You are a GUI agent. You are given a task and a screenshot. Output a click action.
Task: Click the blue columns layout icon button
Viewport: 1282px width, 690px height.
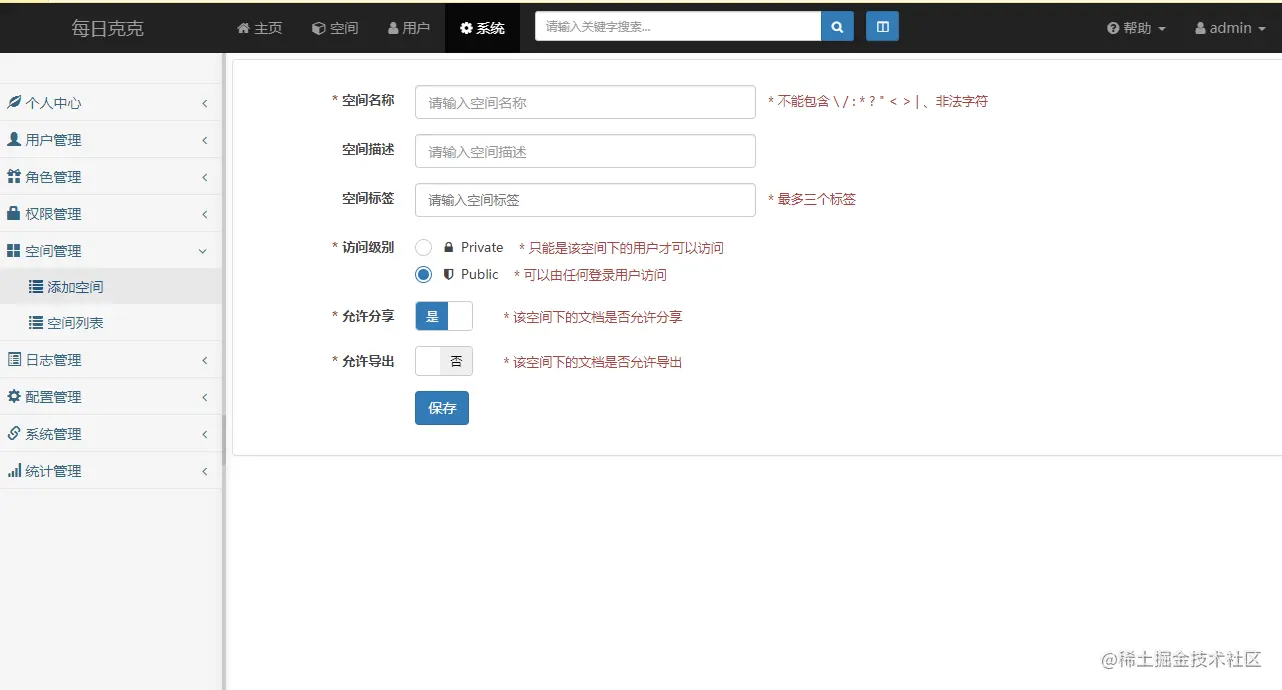[x=882, y=27]
